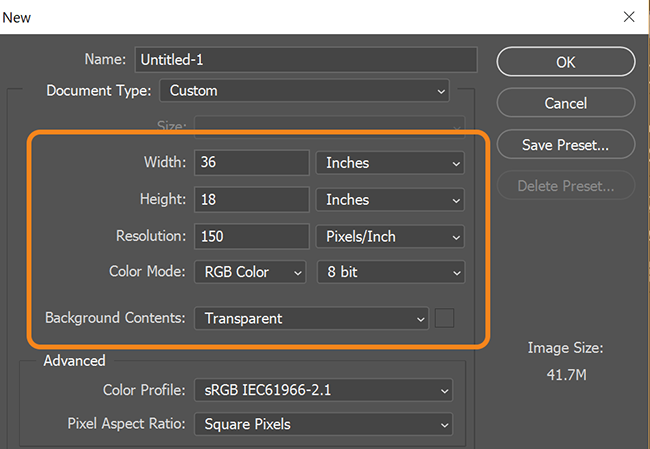
Task: Click the Name field showing Untitled-1
Action: pyautogui.click(x=306, y=60)
